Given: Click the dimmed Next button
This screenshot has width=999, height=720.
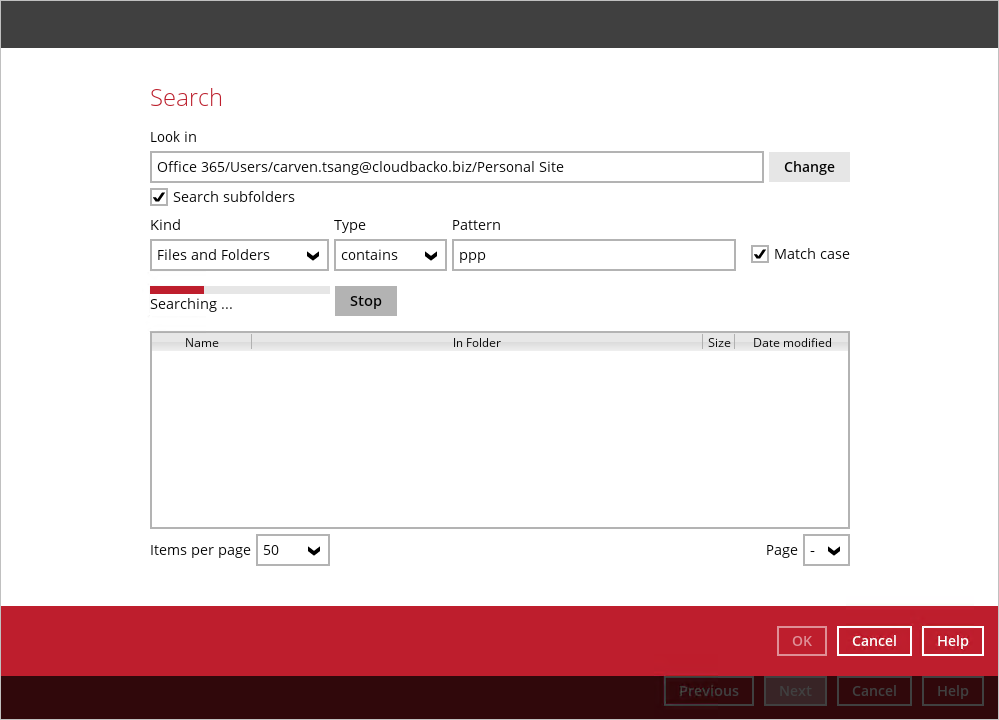Looking at the screenshot, I should pos(795,691).
